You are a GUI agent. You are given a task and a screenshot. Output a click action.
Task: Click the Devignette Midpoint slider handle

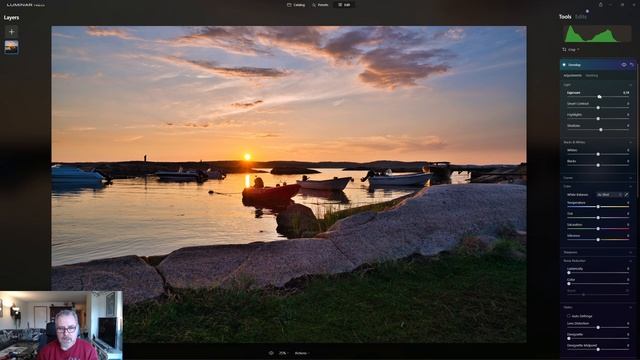click(x=598, y=349)
